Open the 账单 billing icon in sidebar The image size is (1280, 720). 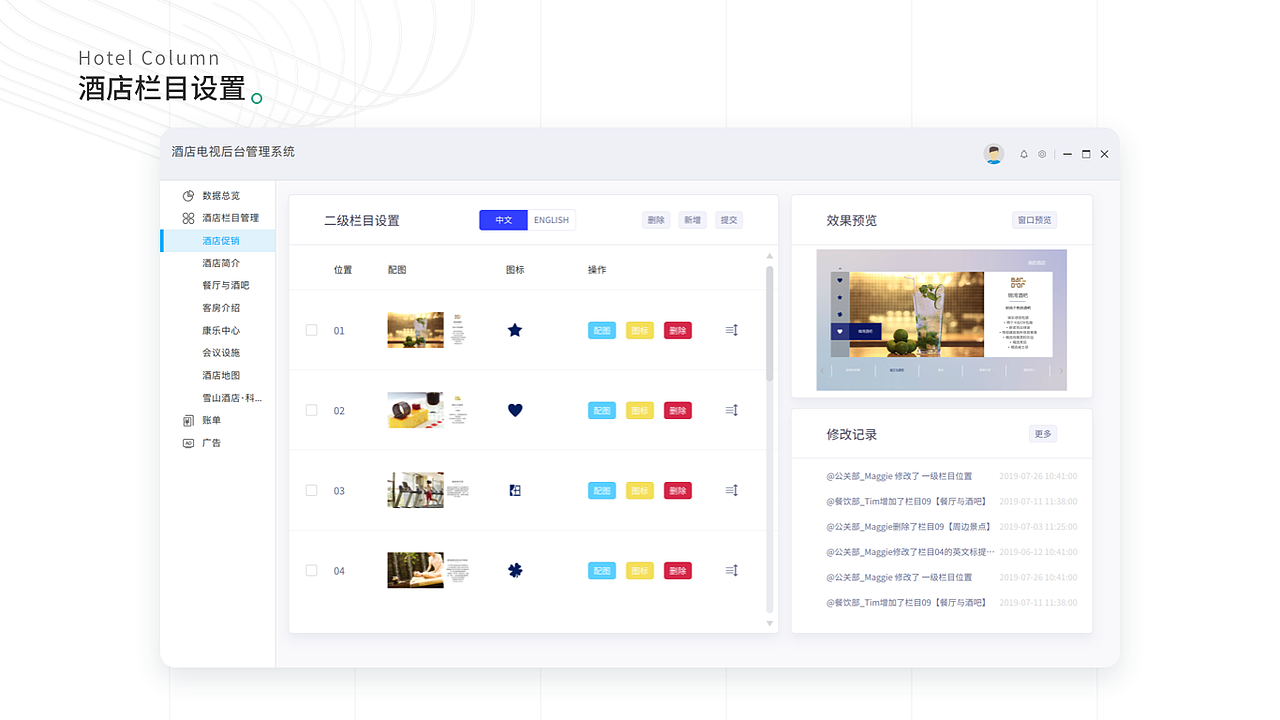pyautogui.click(x=188, y=420)
